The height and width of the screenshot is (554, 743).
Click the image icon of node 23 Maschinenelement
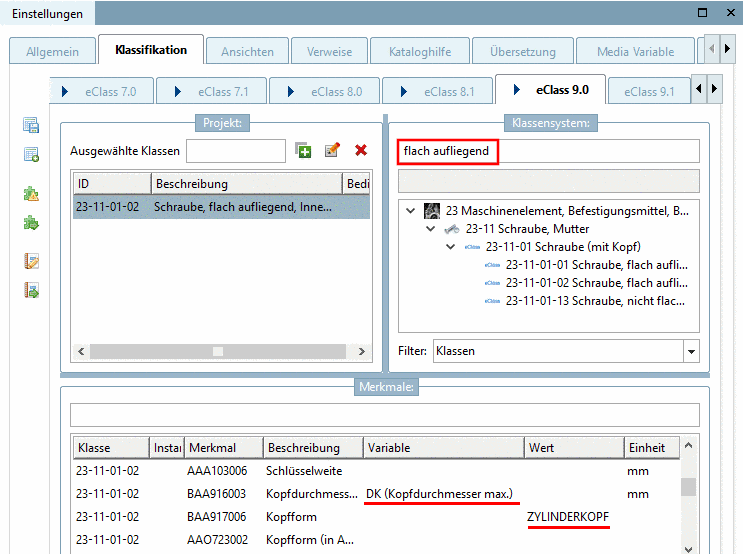[432, 211]
